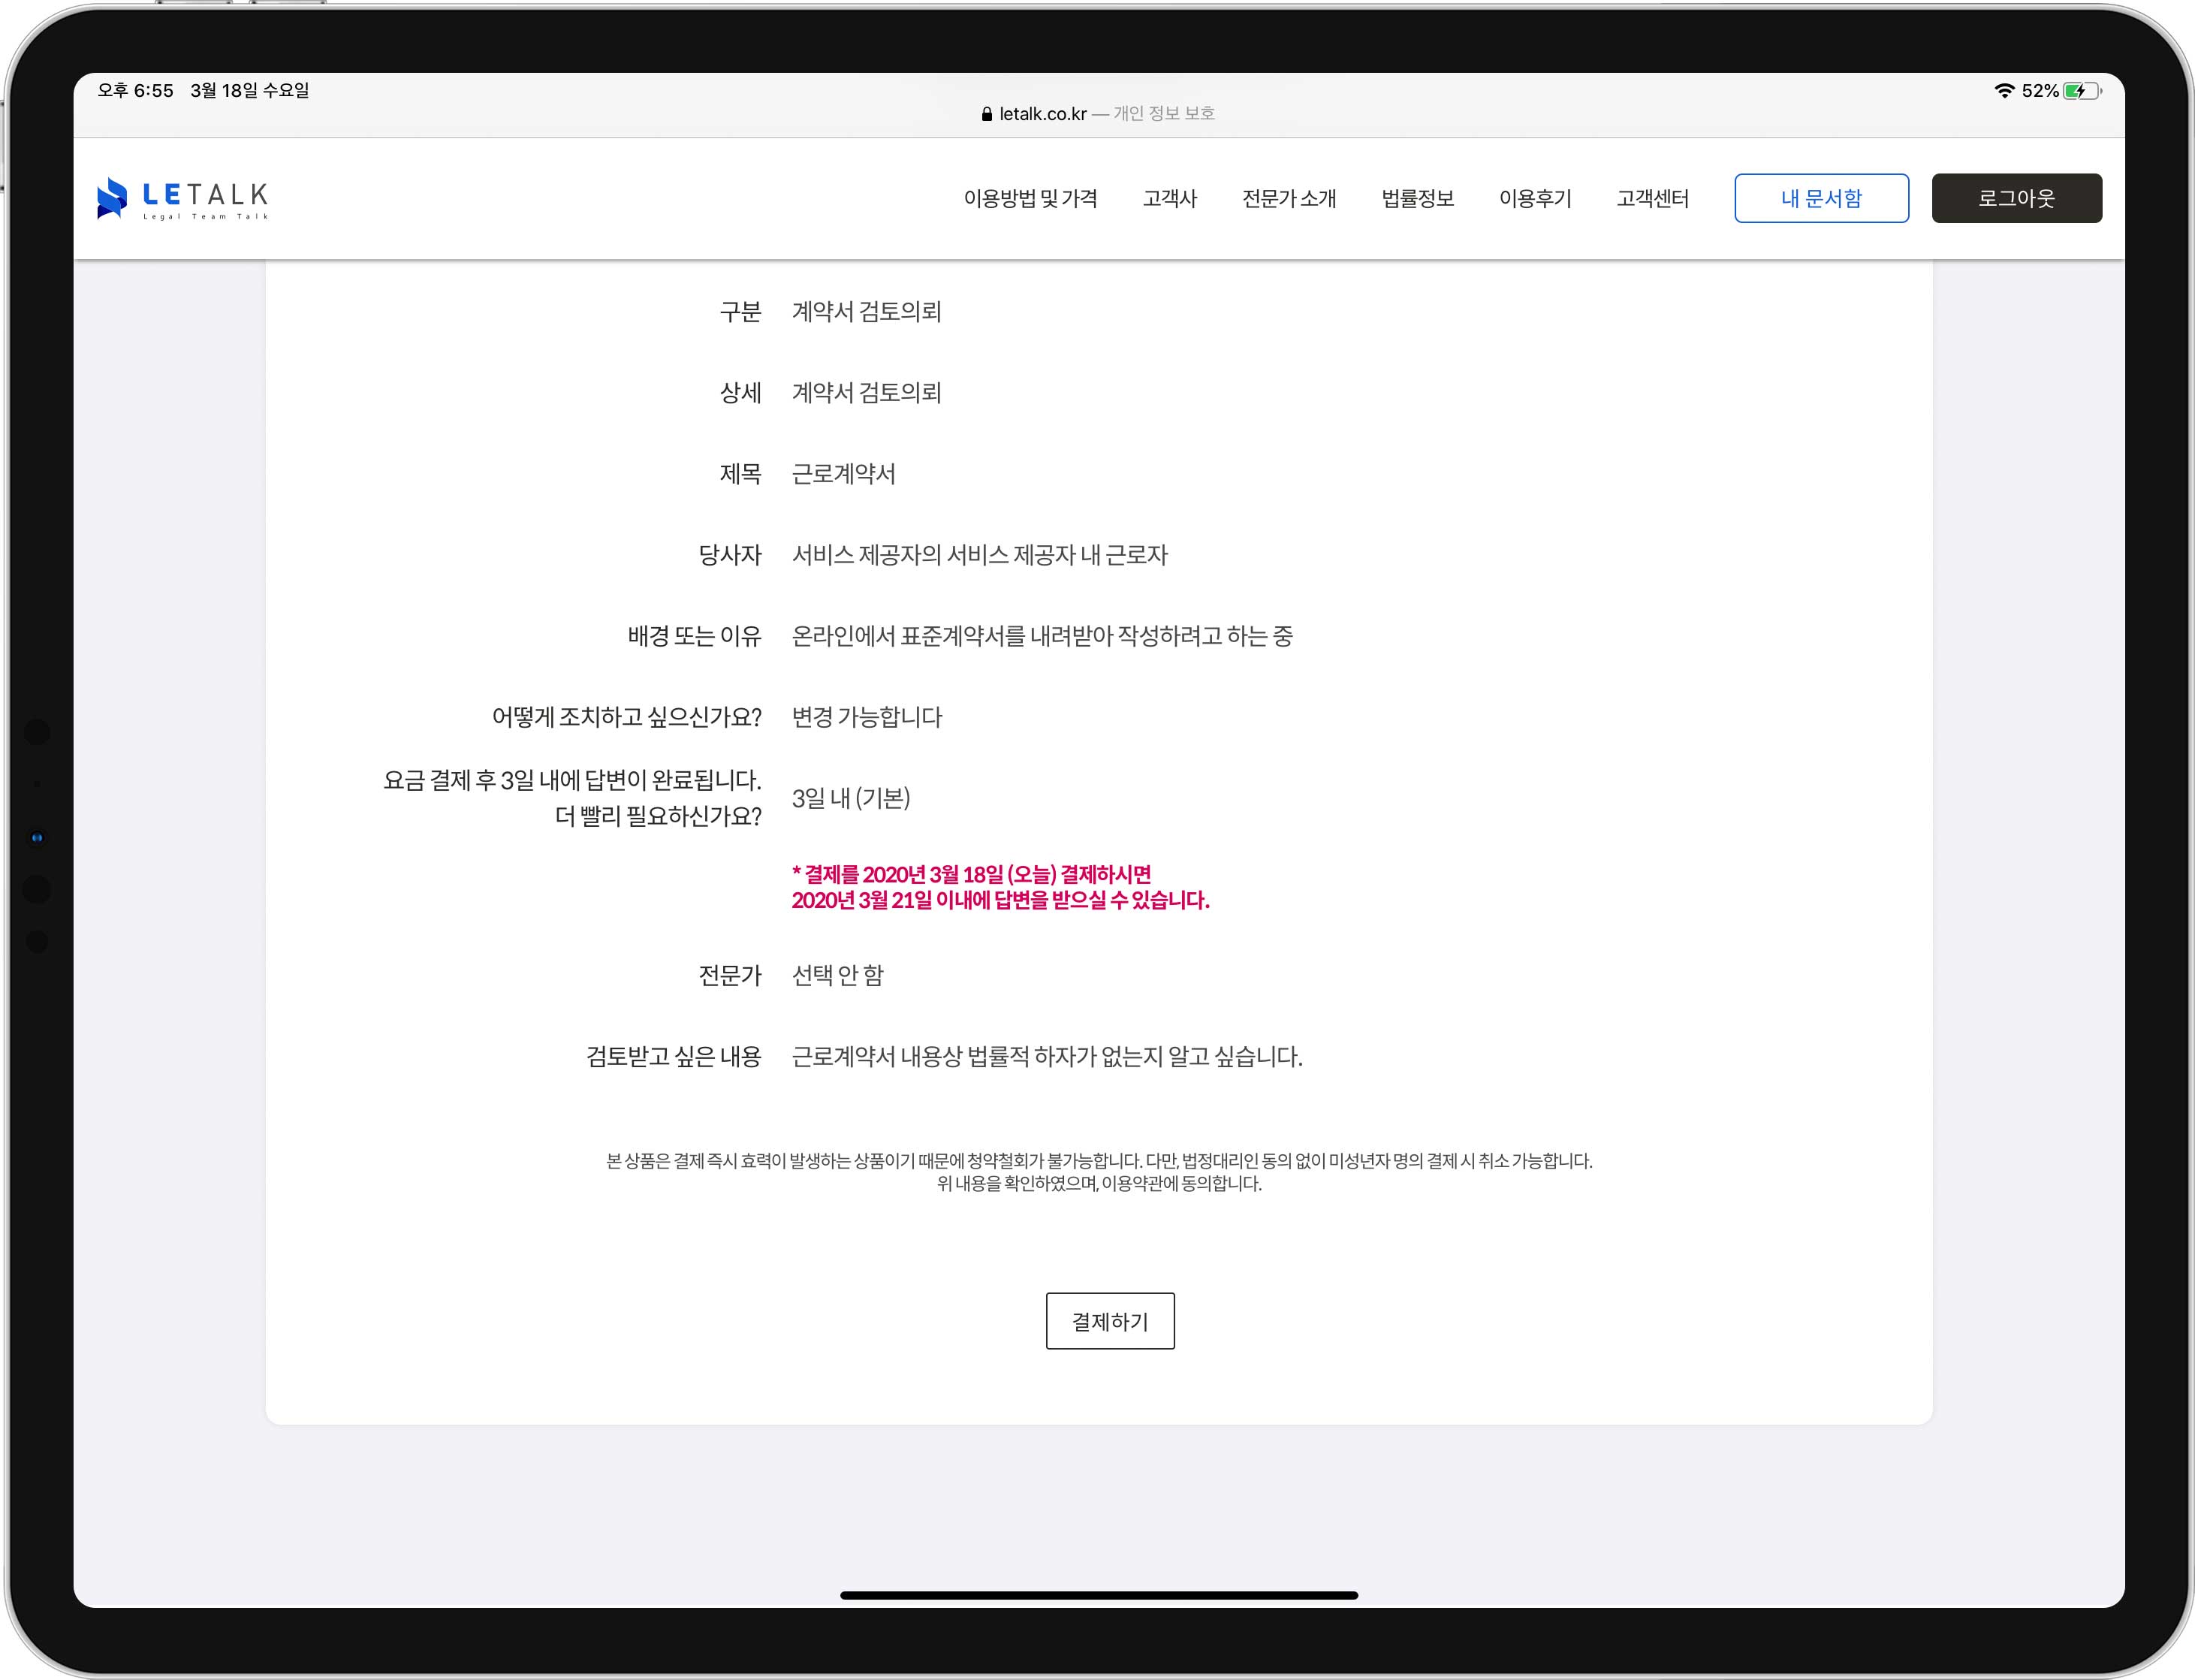Open 이용후기 menu item
The width and height of the screenshot is (2195, 1680).
(x=1535, y=199)
